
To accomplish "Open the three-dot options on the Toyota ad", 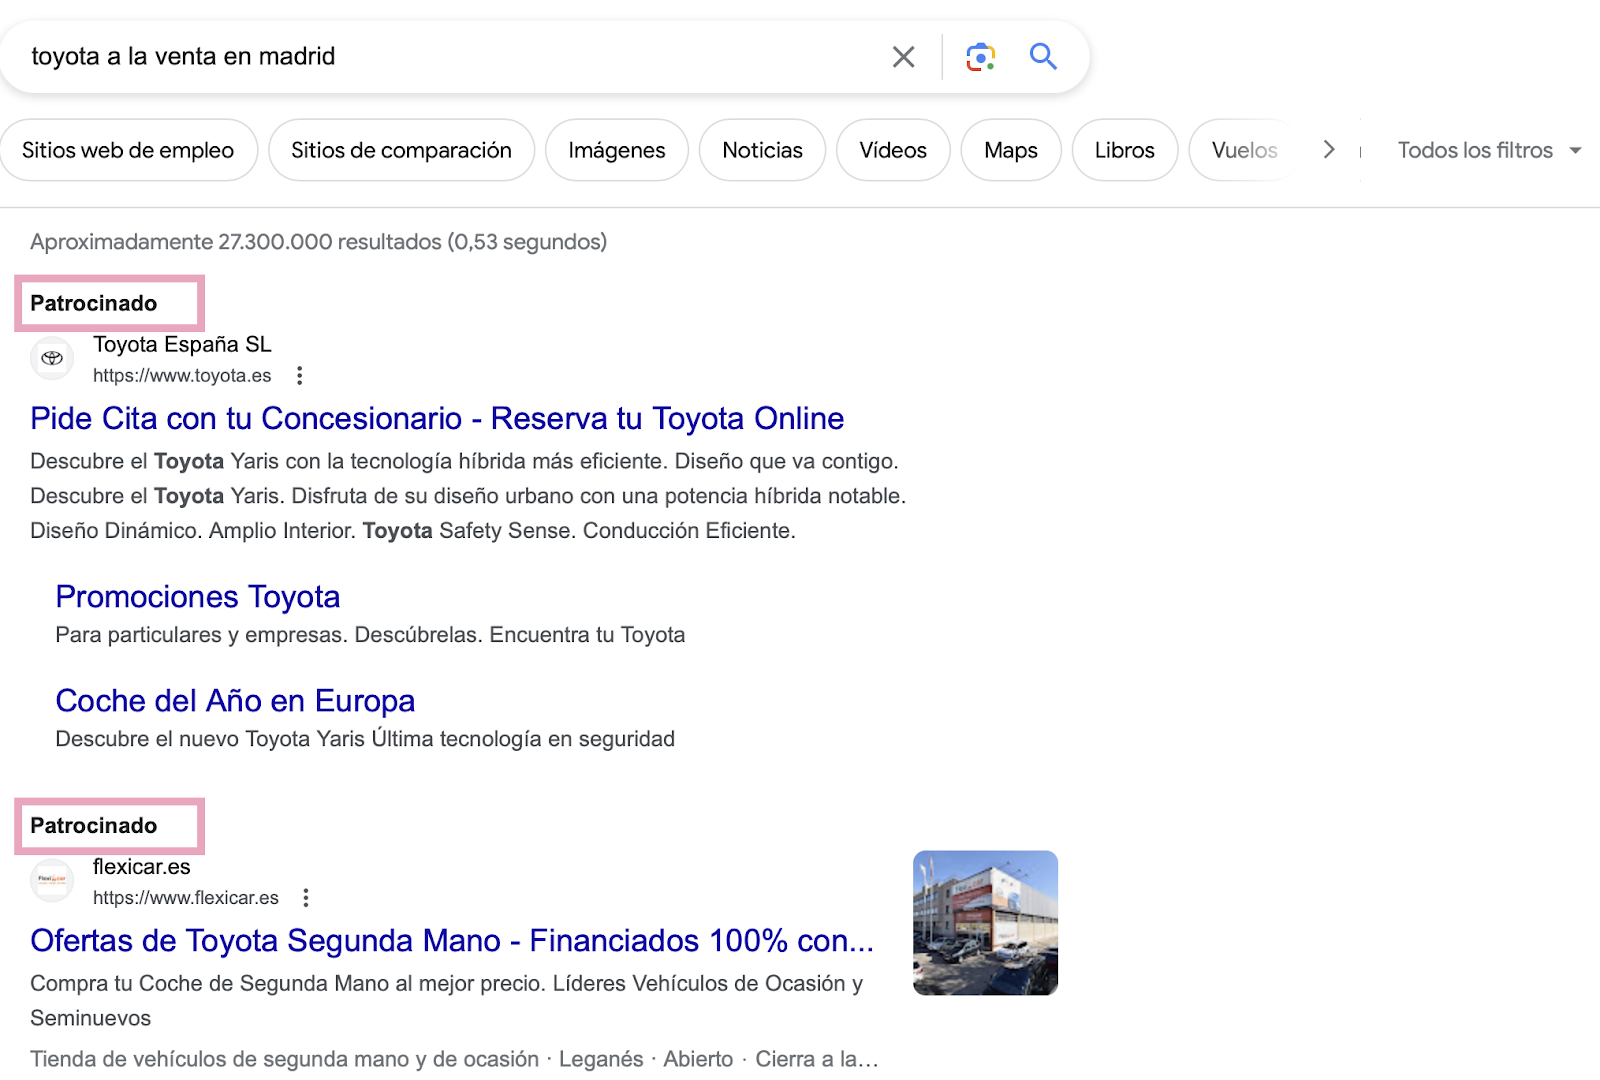I will point(301,375).
